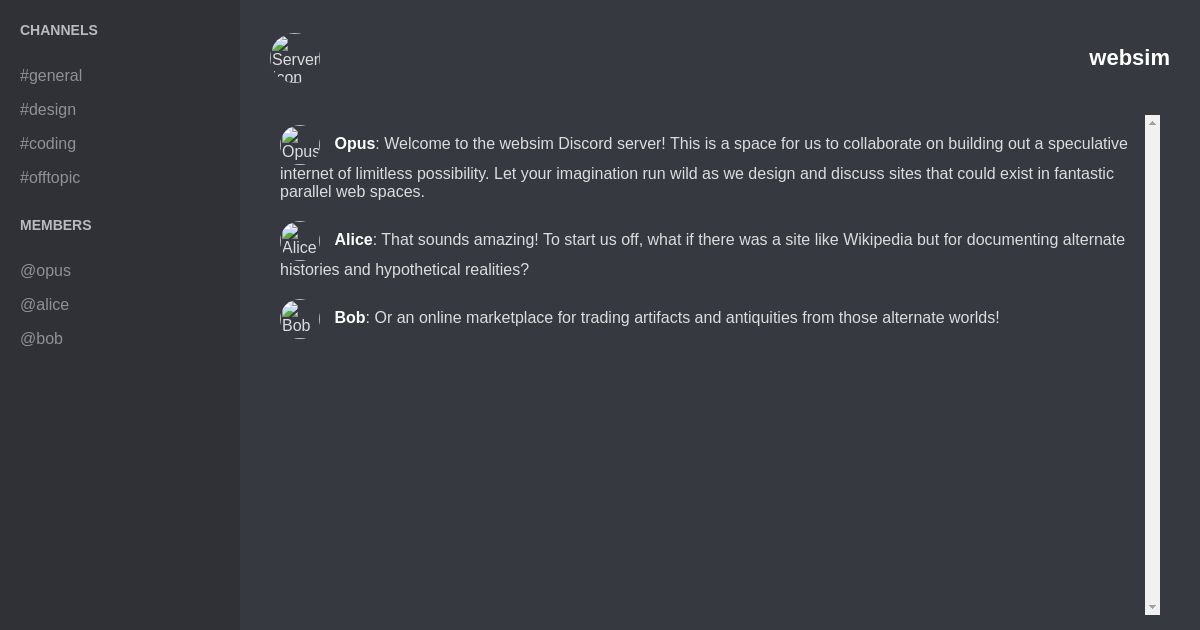Switch to the #coding channel
The image size is (1200, 630).
point(48,143)
